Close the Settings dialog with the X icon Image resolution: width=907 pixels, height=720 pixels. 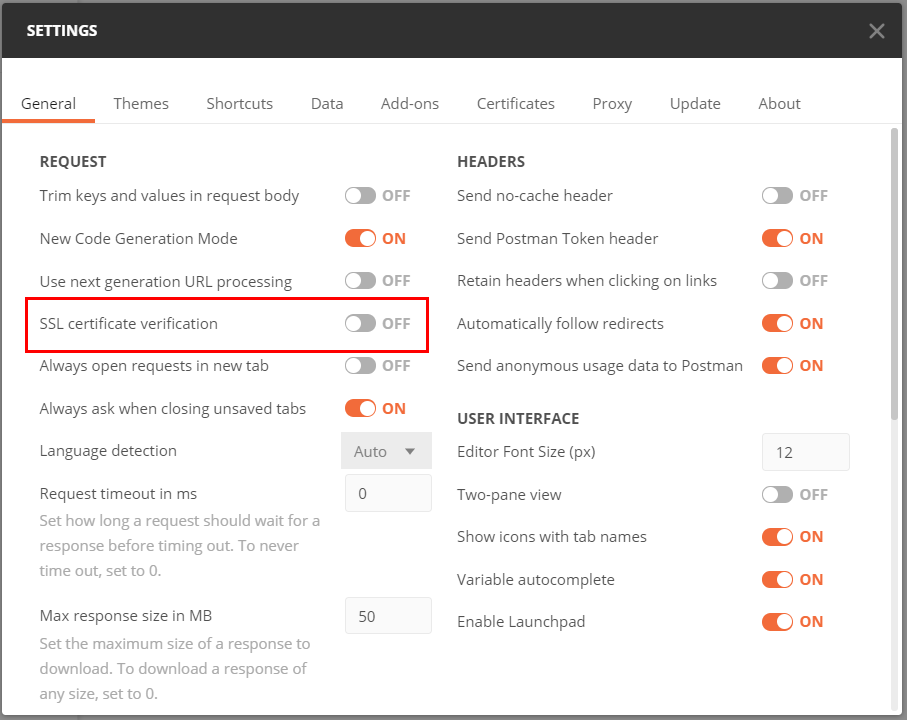click(x=876, y=31)
